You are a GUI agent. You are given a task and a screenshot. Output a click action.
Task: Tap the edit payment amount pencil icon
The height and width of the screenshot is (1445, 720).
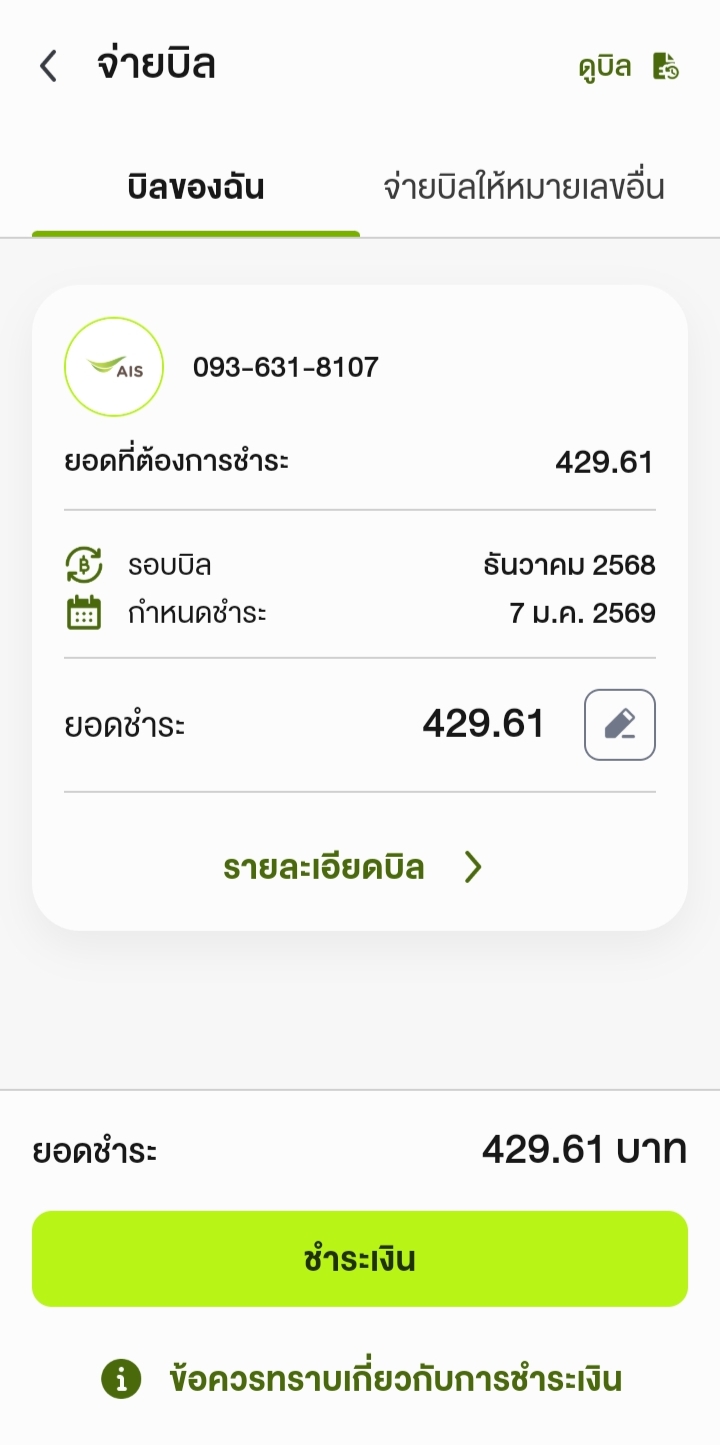click(x=619, y=725)
